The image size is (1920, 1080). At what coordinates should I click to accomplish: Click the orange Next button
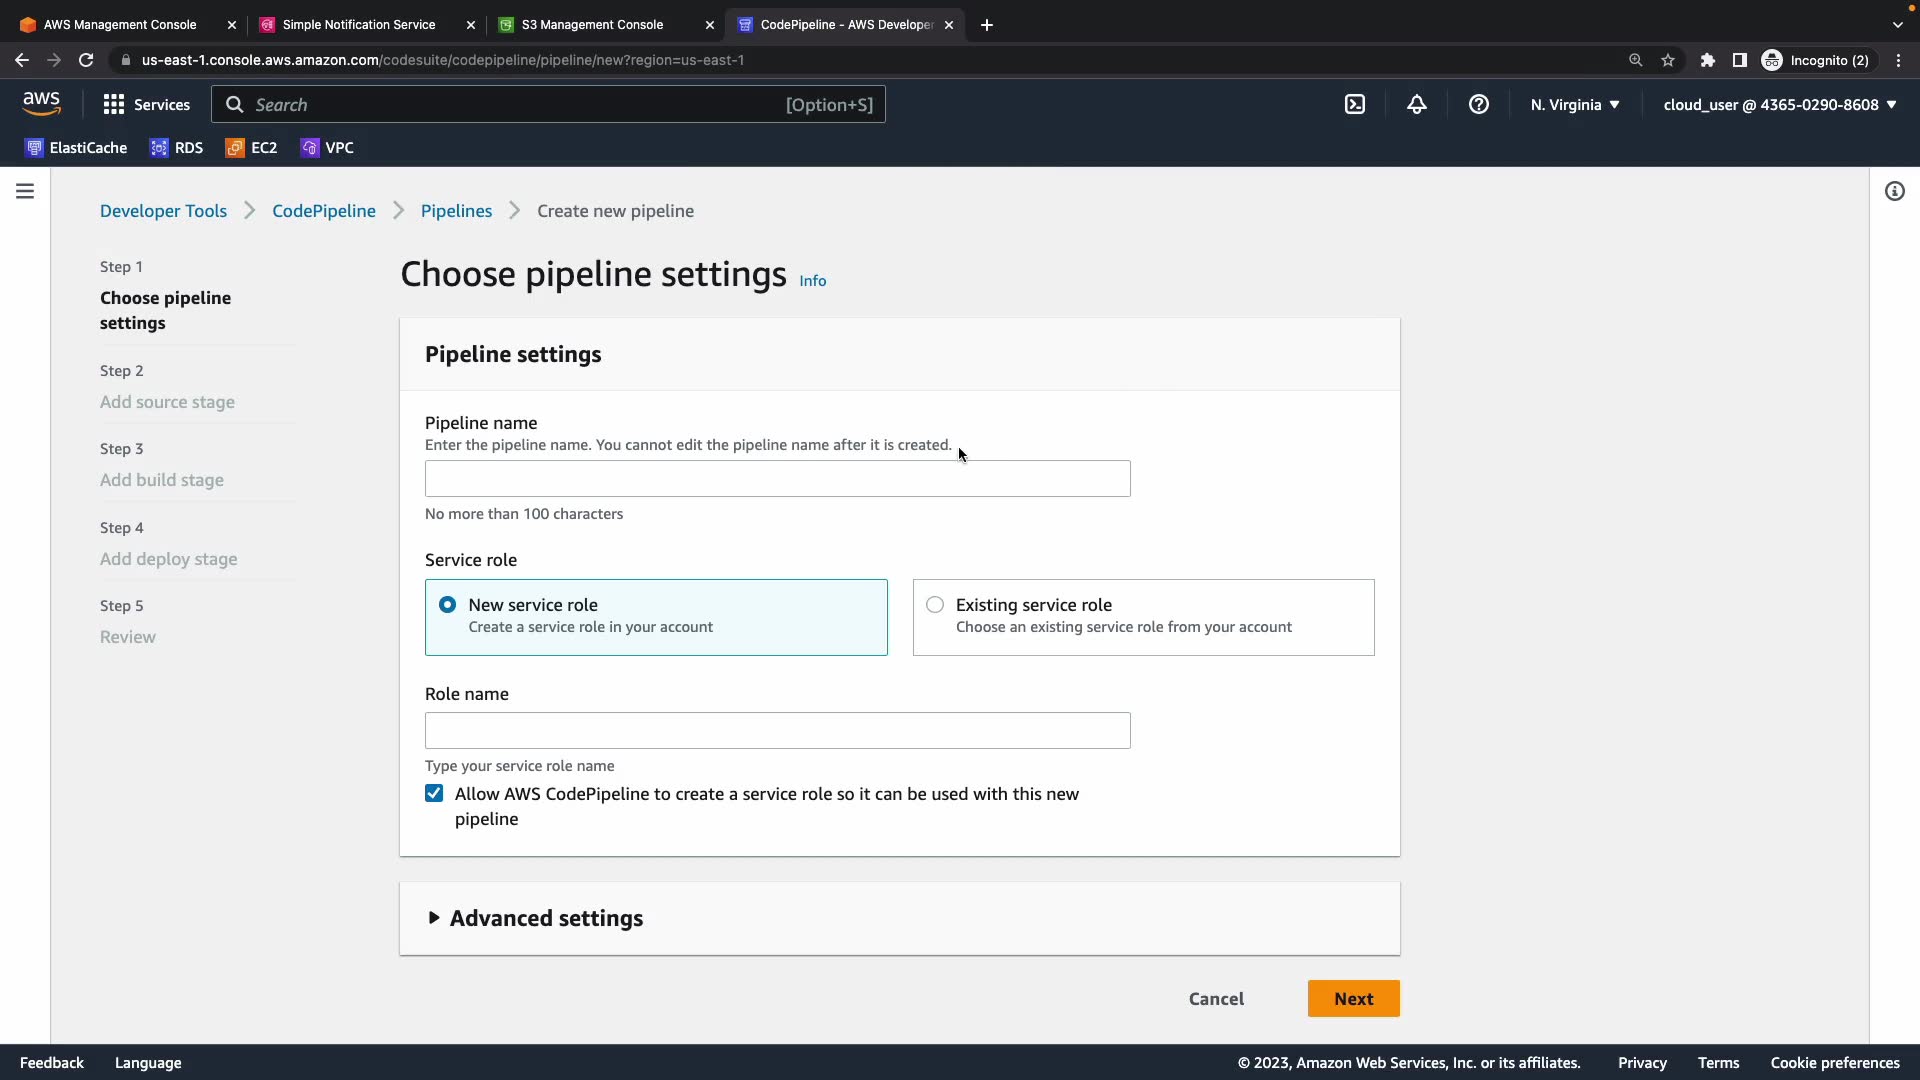pos(1352,998)
